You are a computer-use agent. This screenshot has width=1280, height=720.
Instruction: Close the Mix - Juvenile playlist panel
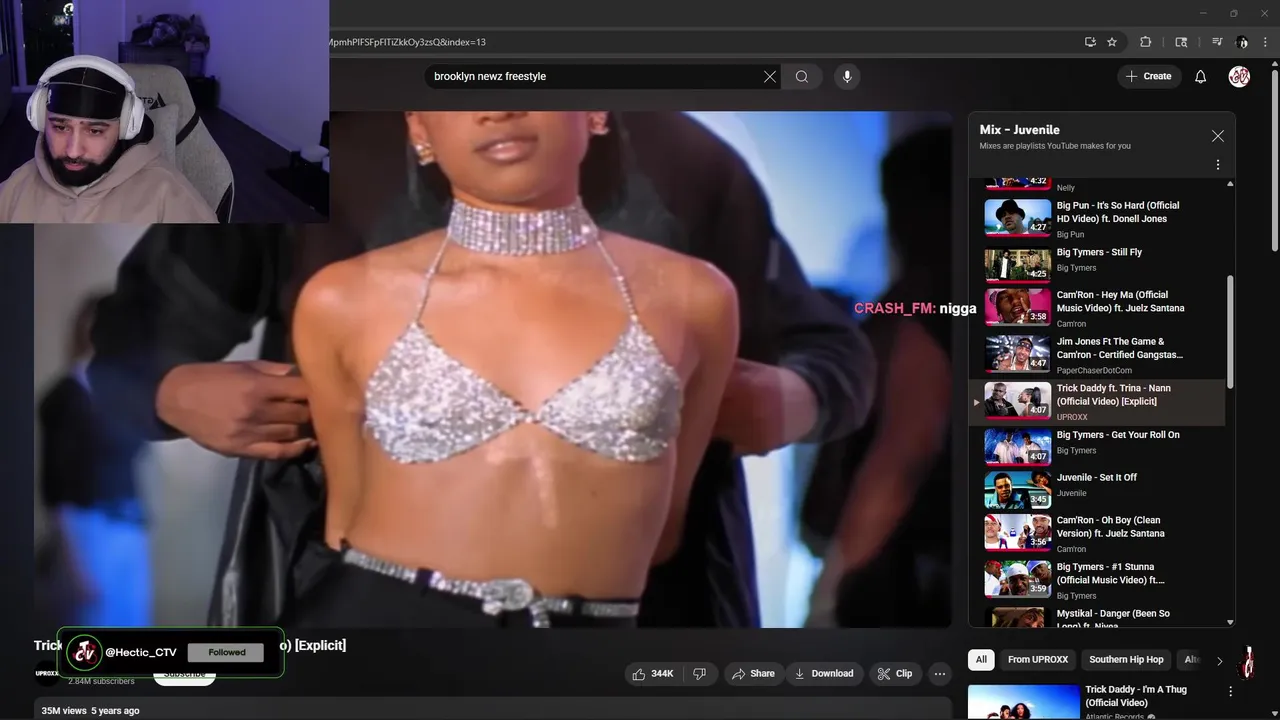click(1217, 136)
